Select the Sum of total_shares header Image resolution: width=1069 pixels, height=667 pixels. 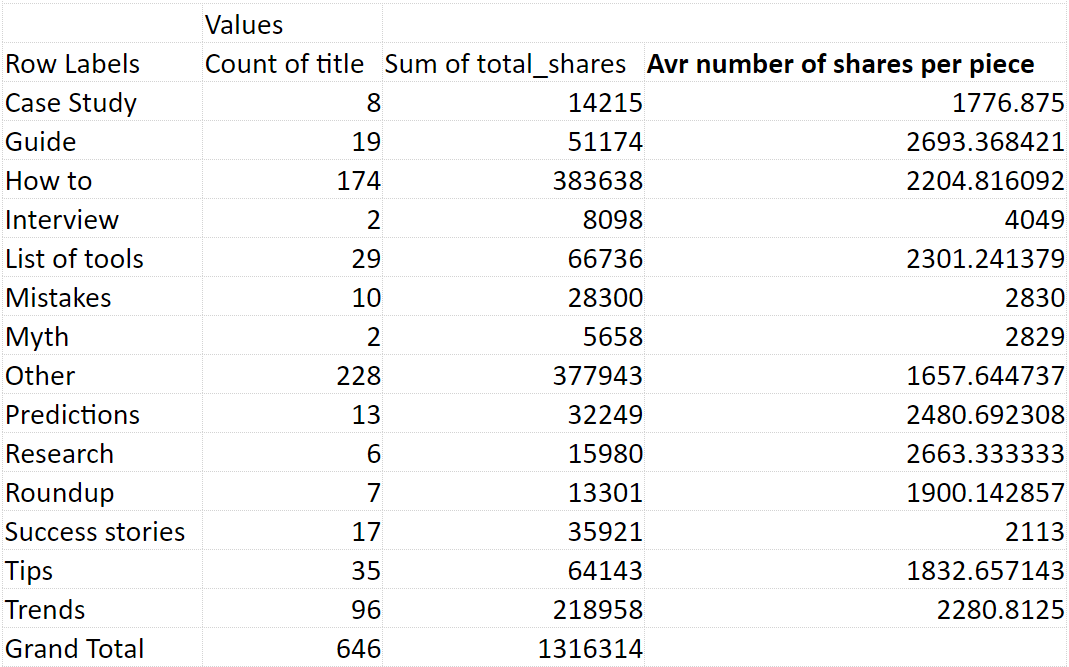coord(513,64)
